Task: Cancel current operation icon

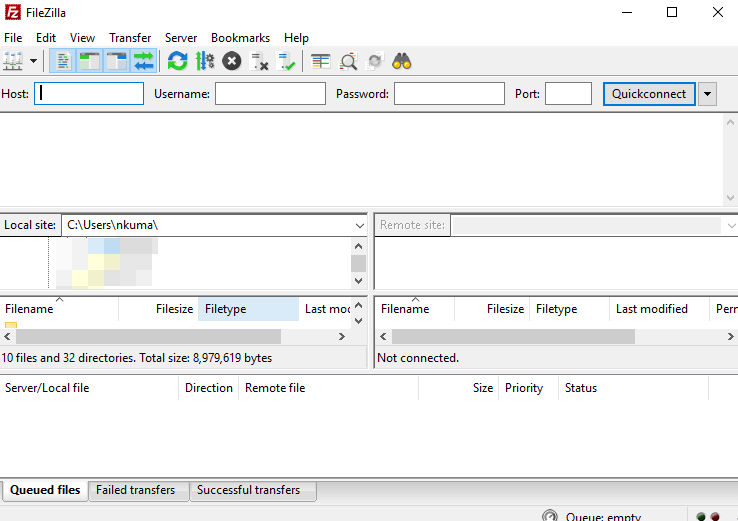Action: 232,61
